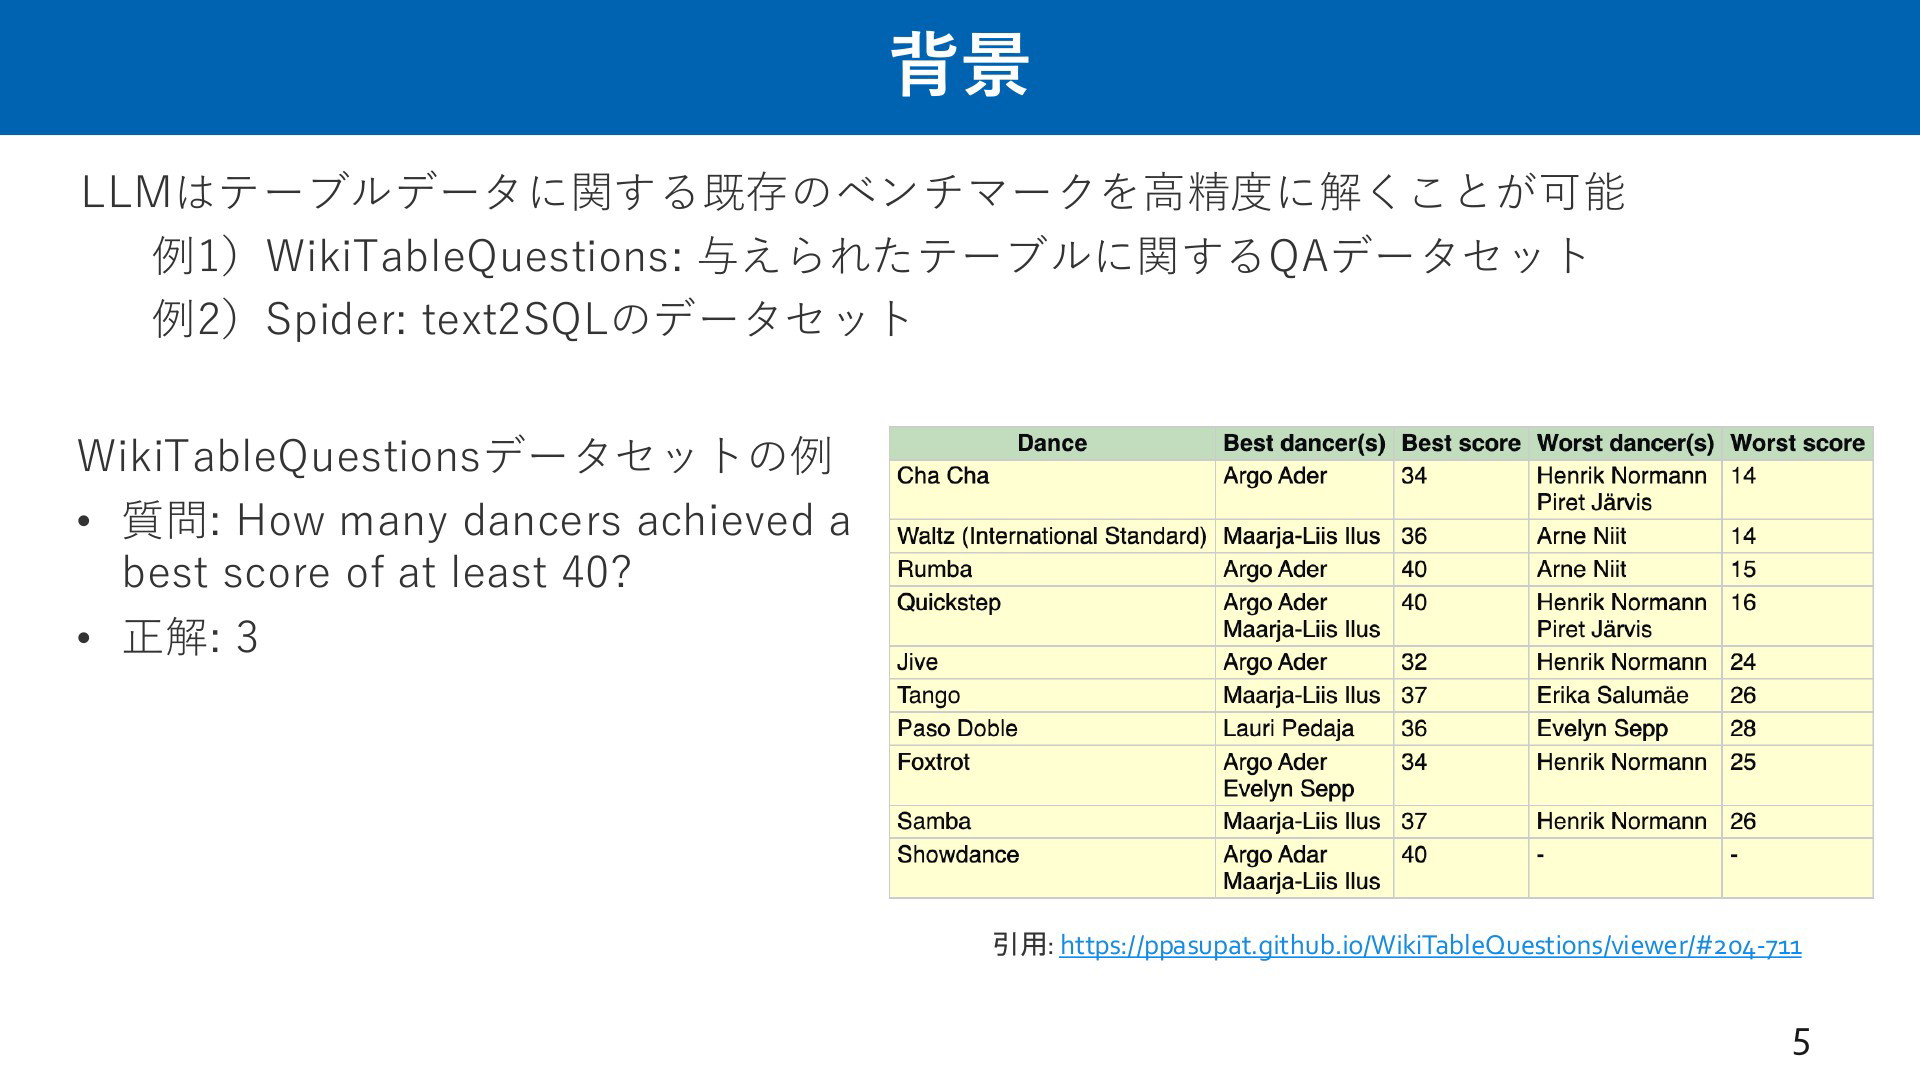1920x1080 pixels.
Task: Click the line beginning '例1）WikiTableQuestions'
Action: click(870, 255)
